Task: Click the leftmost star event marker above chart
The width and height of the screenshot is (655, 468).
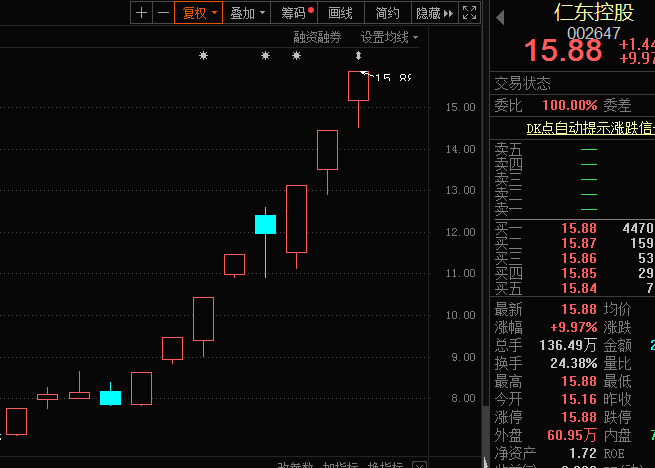Action: 204,56
